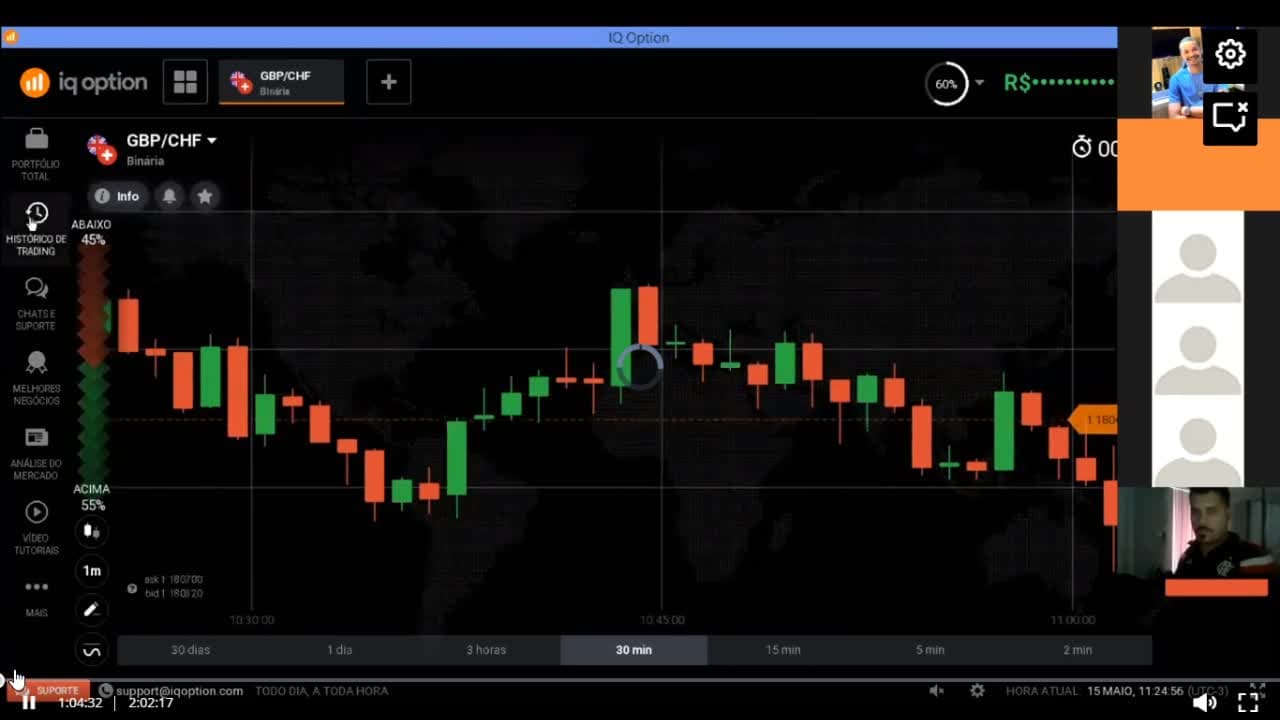Click the orange current price tag

pos(1093,420)
